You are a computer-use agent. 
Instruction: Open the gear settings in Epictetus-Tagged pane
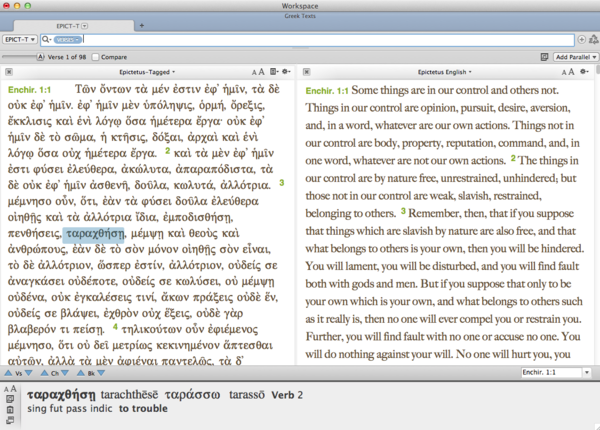pos(286,72)
